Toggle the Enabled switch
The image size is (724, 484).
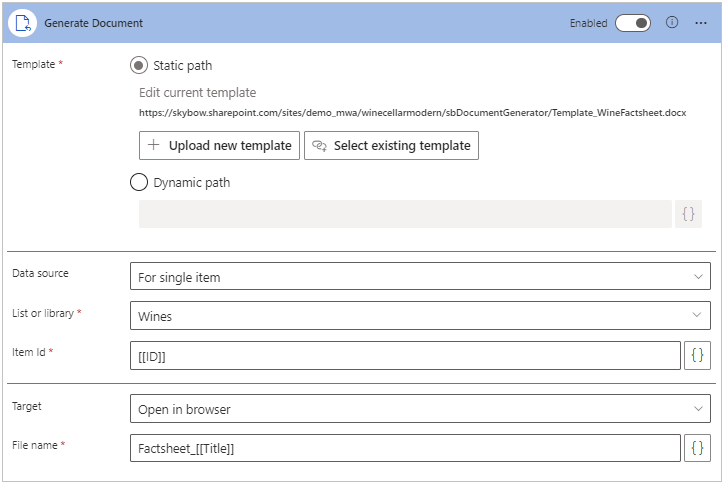point(633,22)
